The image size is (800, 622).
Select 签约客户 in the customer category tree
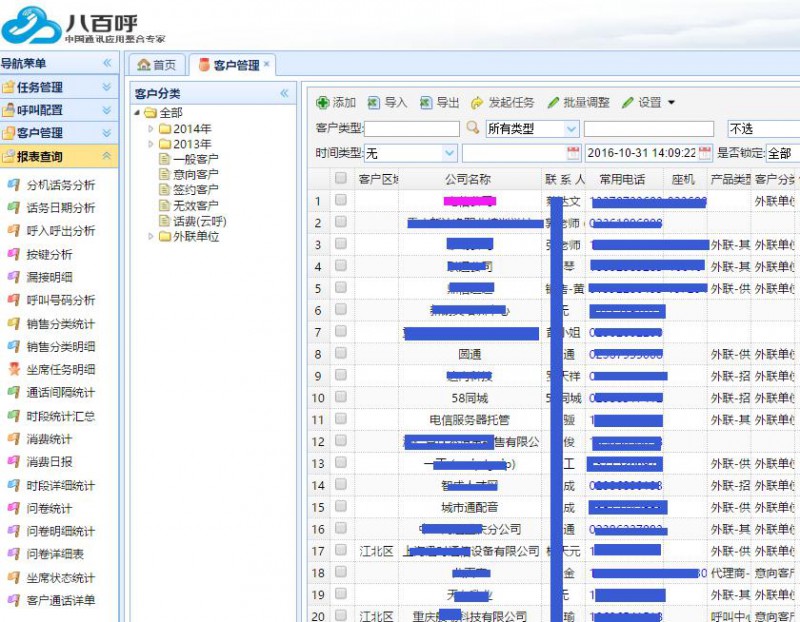pos(195,190)
